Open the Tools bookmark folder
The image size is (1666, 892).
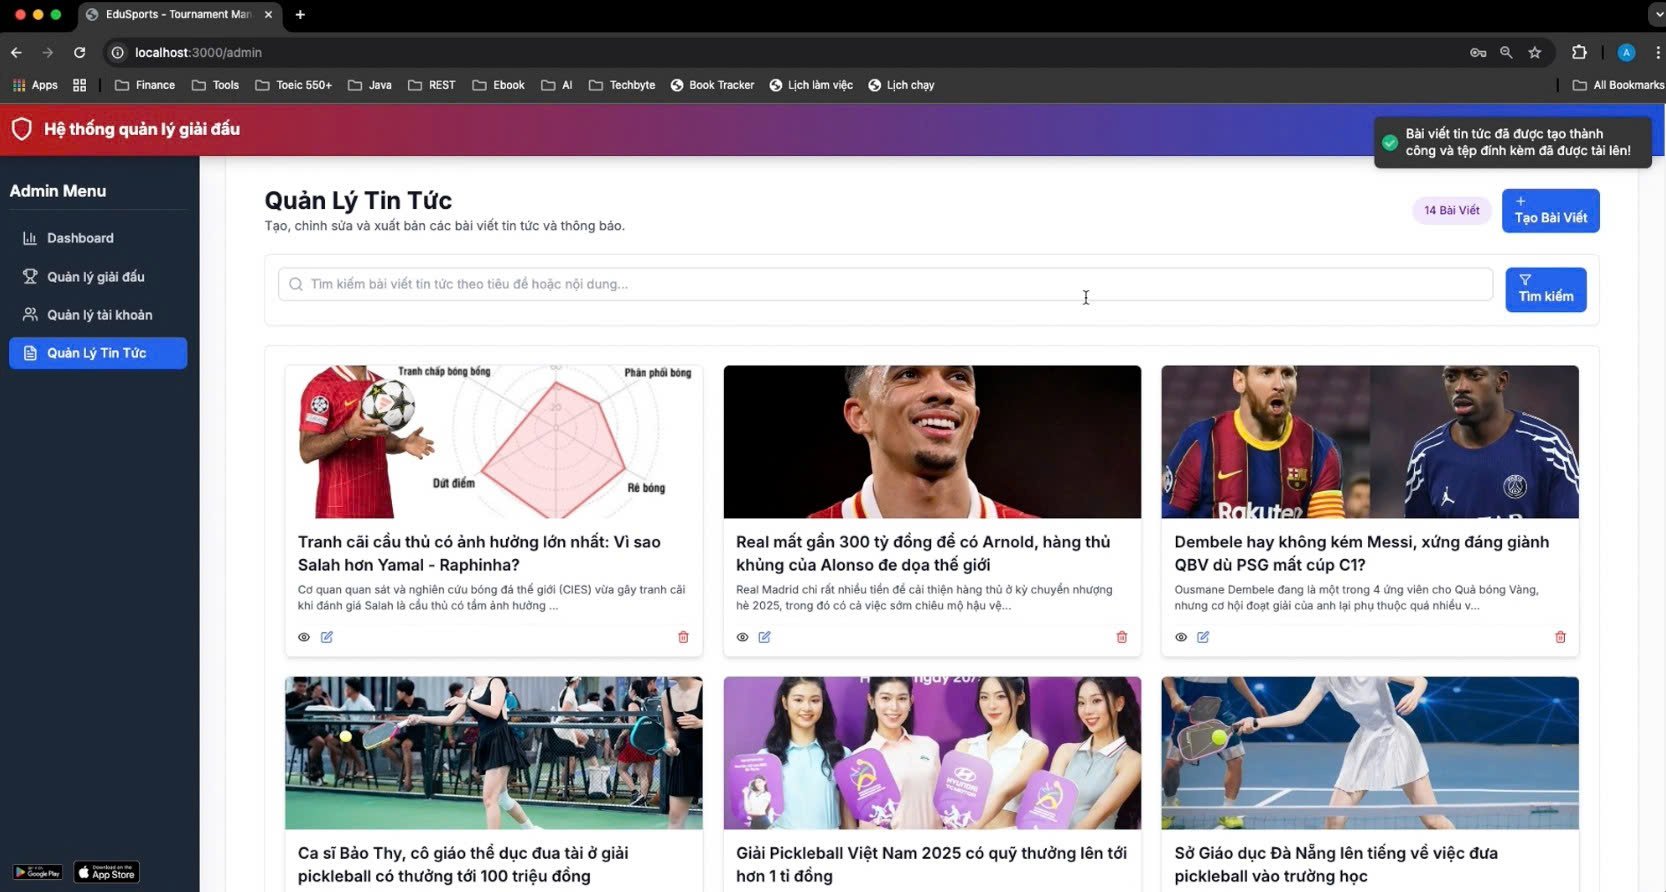(215, 85)
